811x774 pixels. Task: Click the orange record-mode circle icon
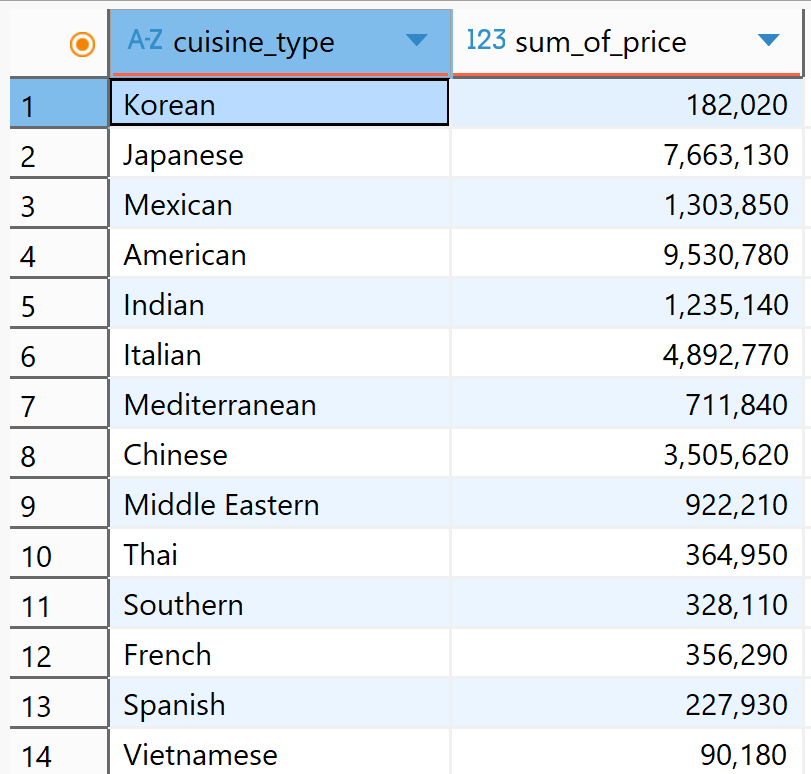pyautogui.click(x=82, y=44)
